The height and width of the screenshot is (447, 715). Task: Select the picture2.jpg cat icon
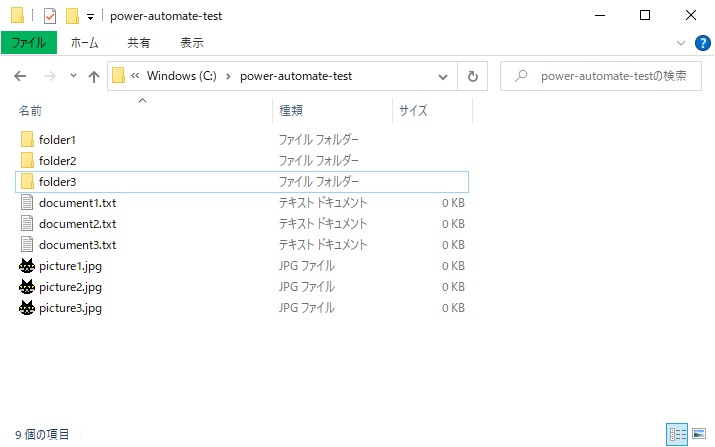pos(27,286)
